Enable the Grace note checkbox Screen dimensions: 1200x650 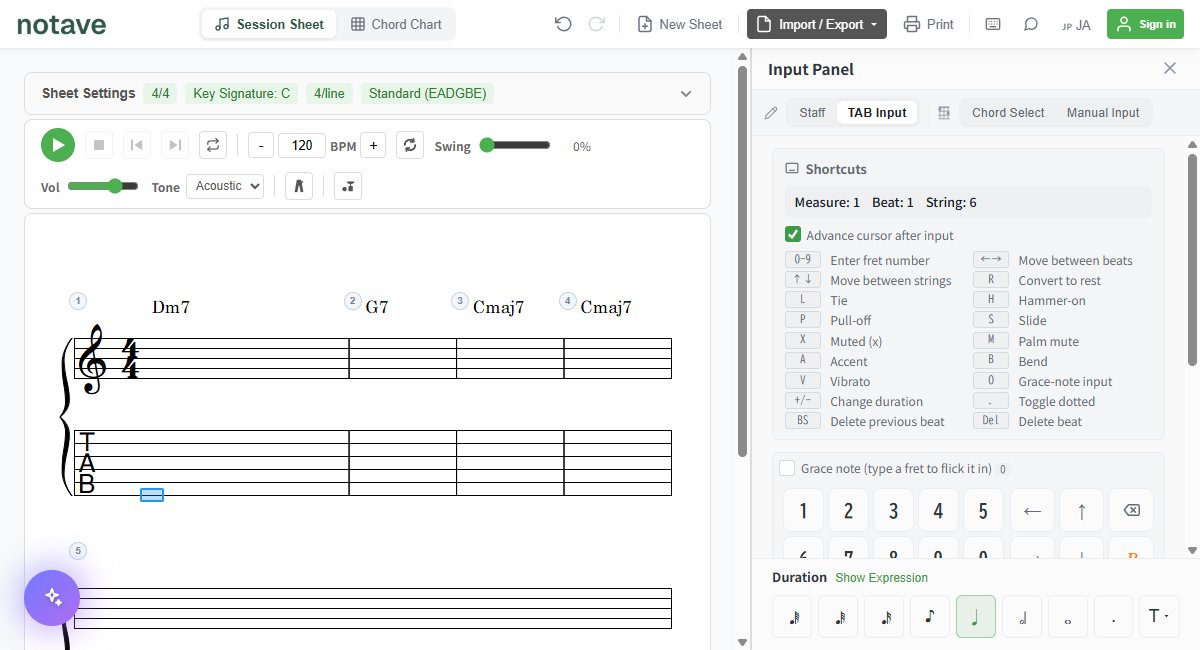tap(787, 468)
